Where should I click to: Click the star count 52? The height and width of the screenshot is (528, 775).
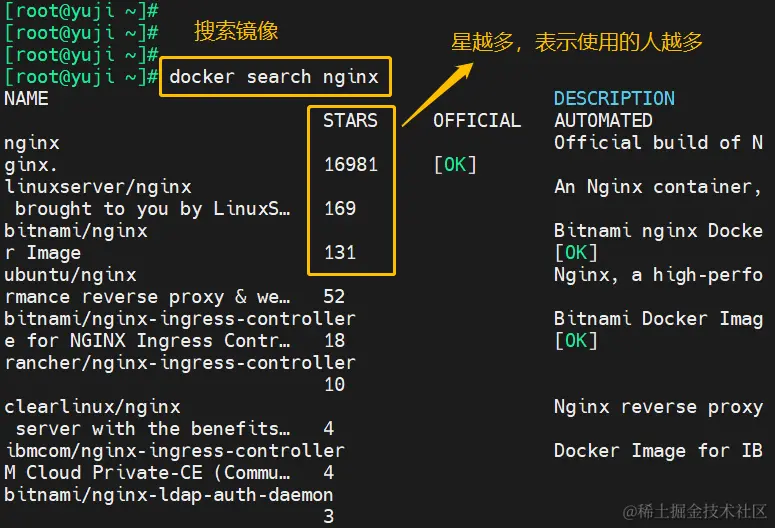334,297
